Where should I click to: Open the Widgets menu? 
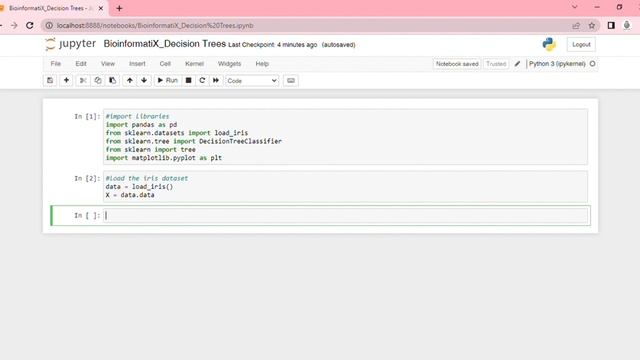click(x=229, y=64)
